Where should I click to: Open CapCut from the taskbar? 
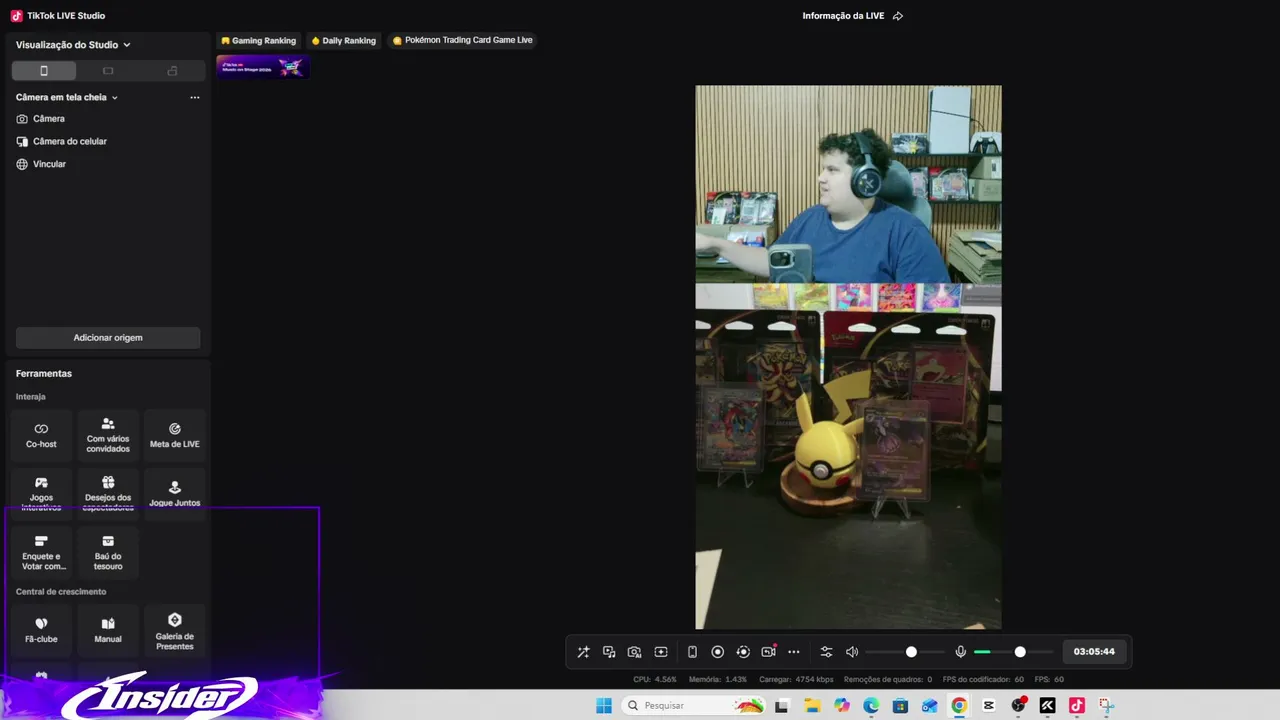click(x=989, y=706)
